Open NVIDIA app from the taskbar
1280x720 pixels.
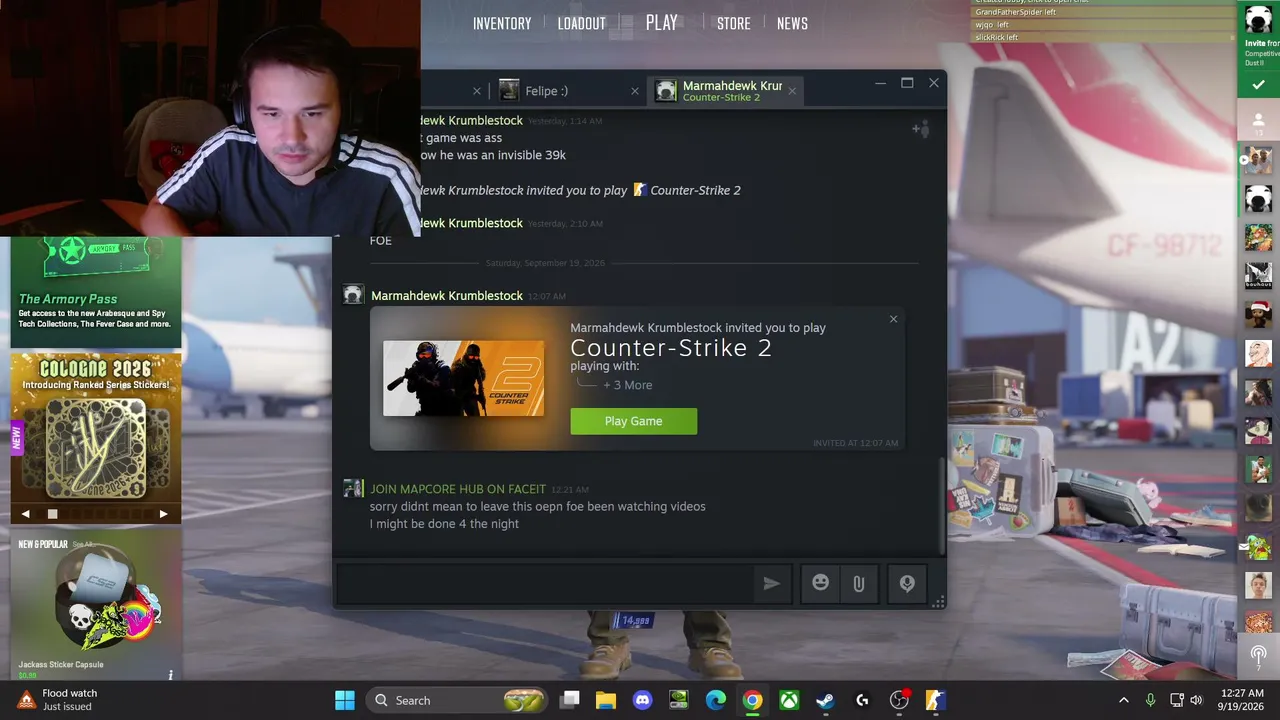click(x=679, y=700)
